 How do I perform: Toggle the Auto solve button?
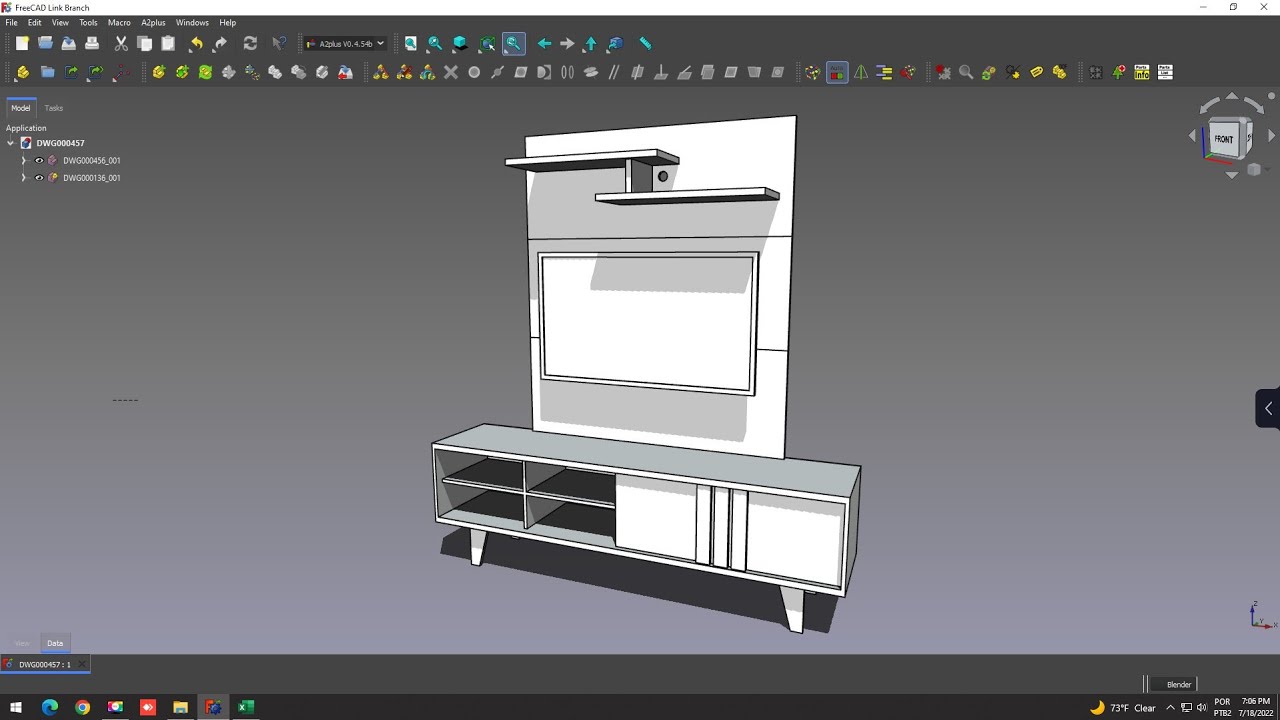click(x=838, y=72)
